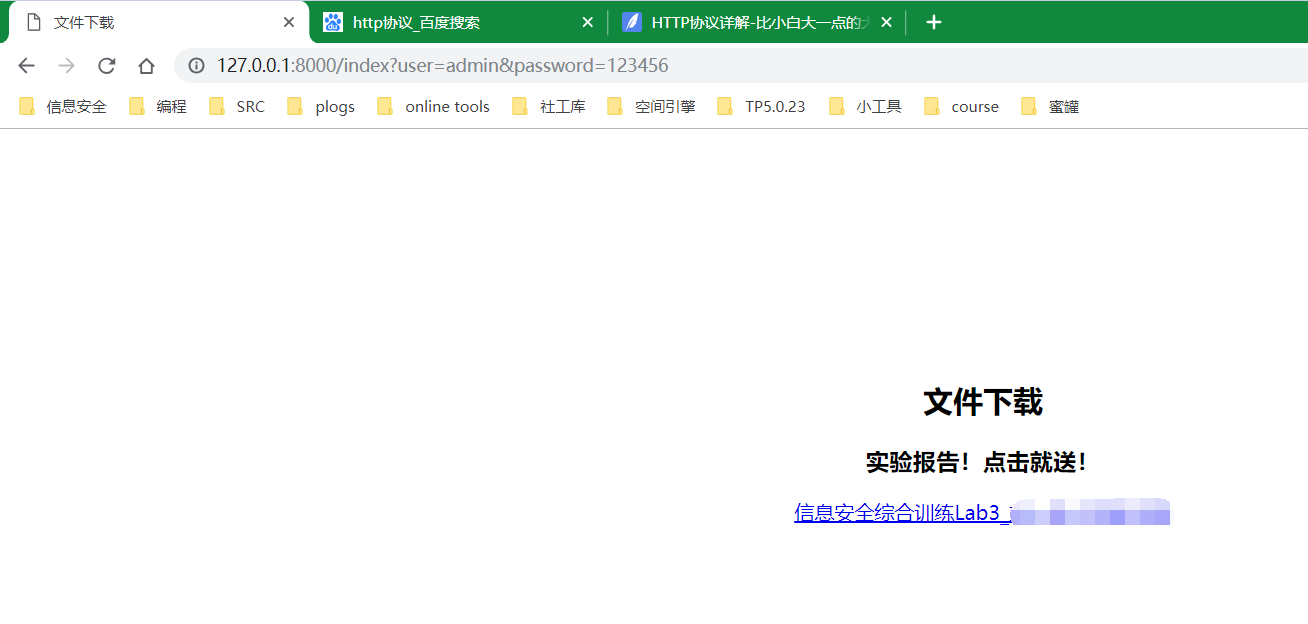Switch to the HTTP协议详解 tab
The image size is (1308, 624).
(x=757, y=22)
